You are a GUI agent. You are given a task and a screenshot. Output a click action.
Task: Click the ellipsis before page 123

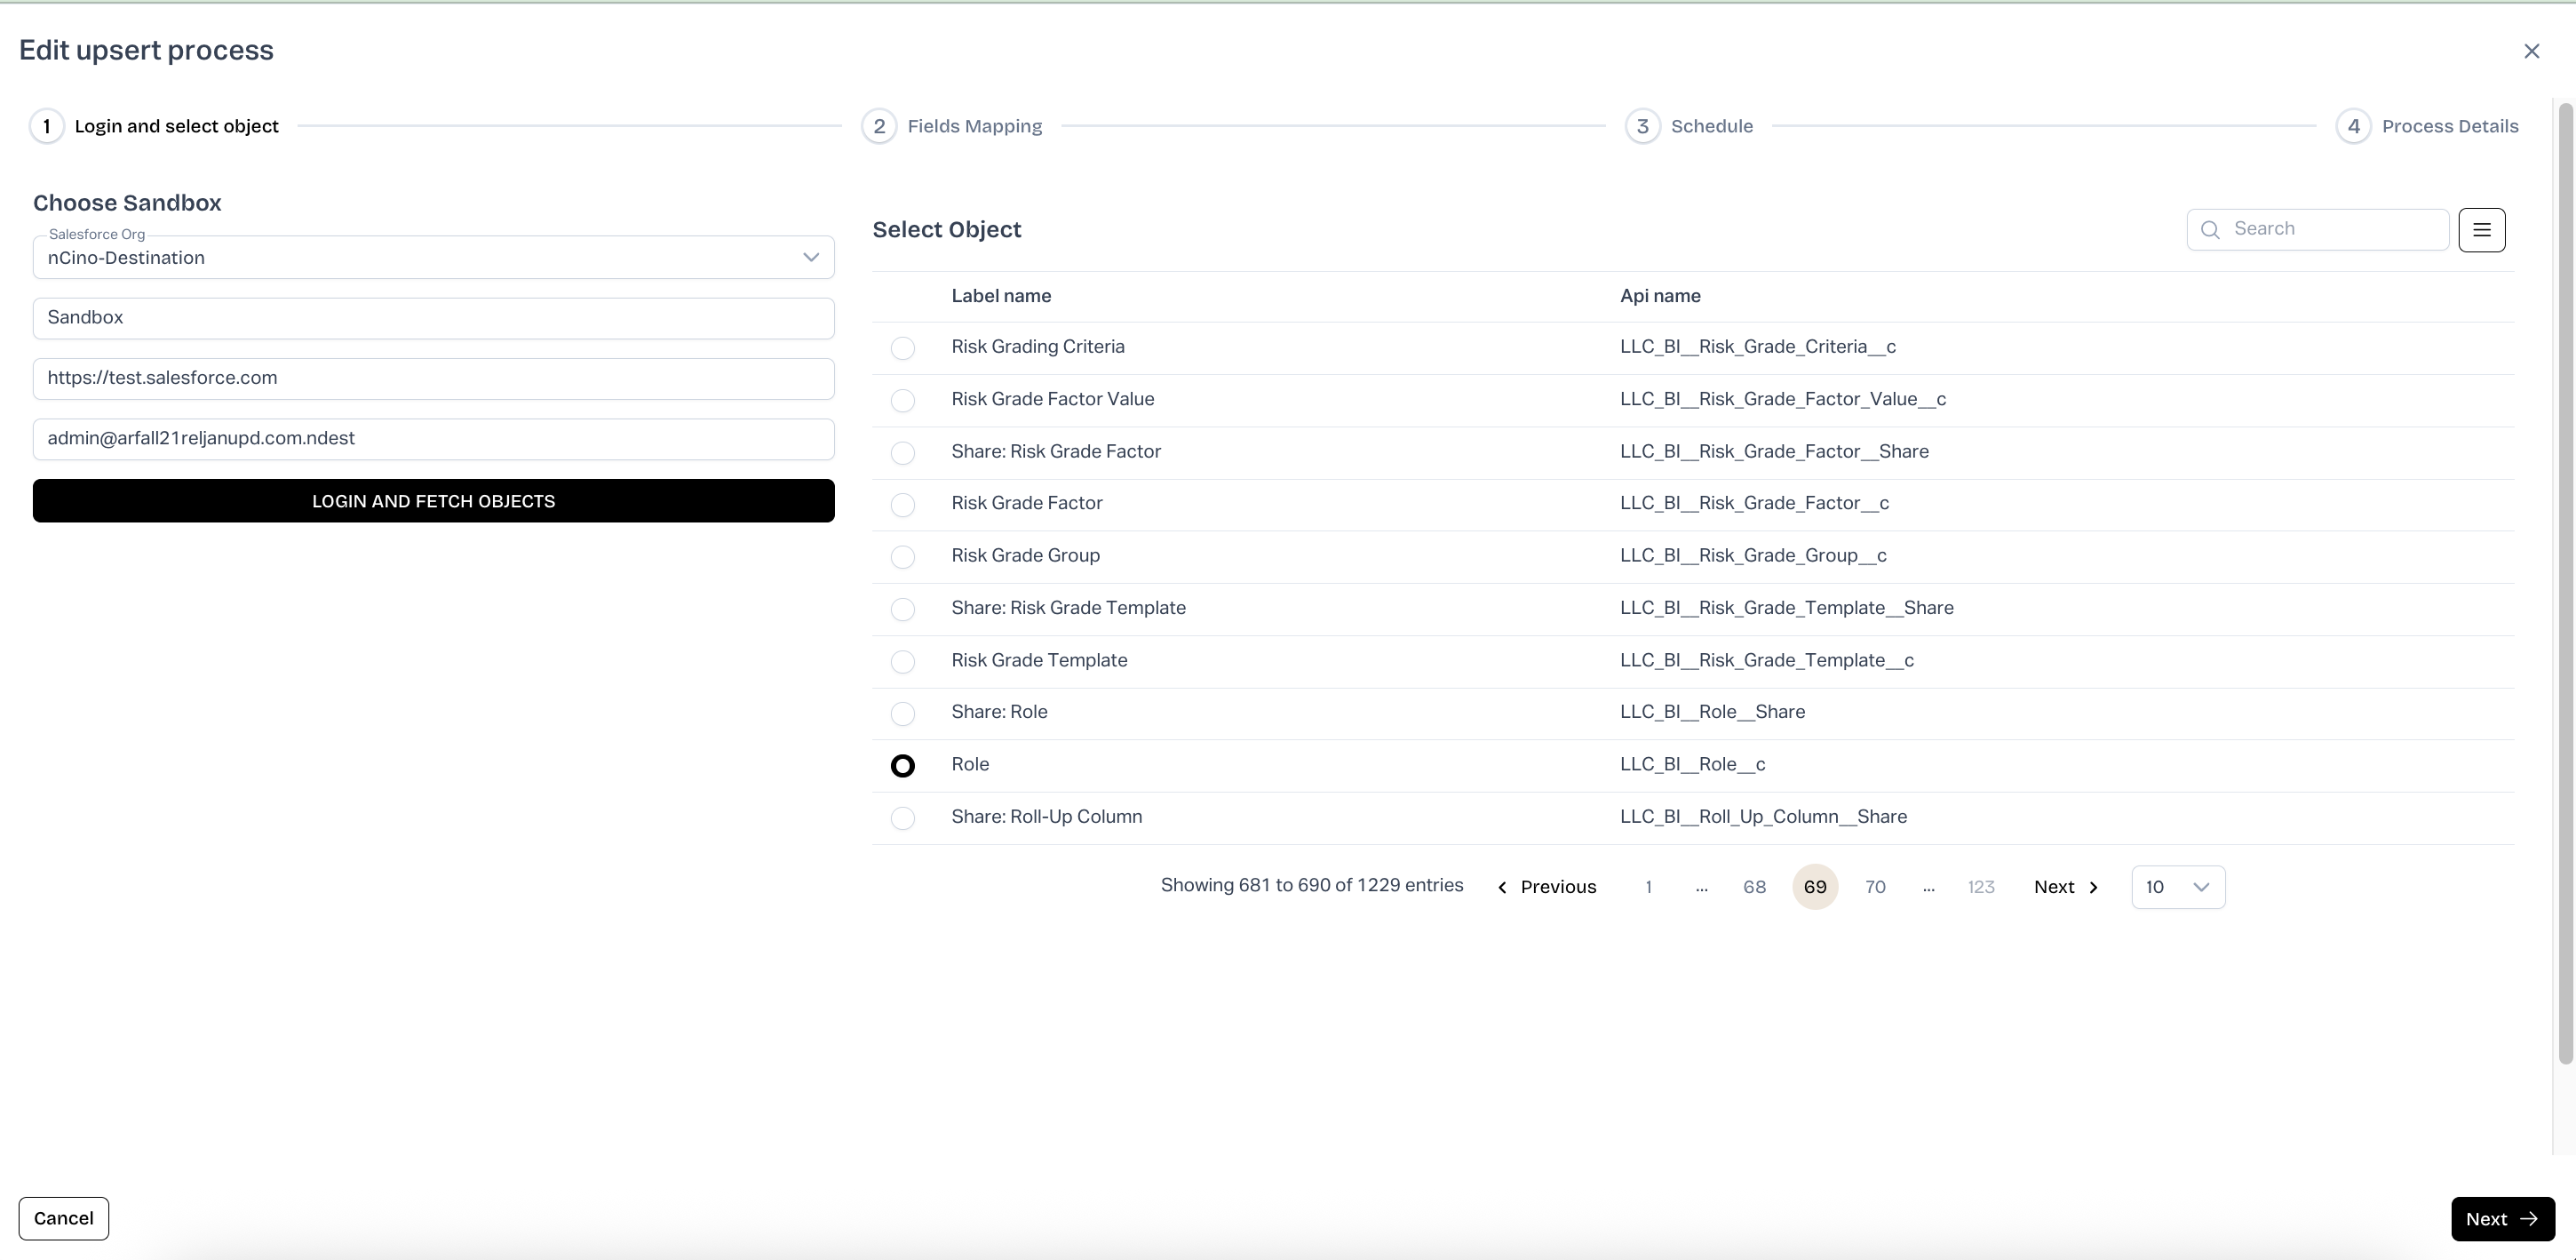pyautogui.click(x=1928, y=888)
